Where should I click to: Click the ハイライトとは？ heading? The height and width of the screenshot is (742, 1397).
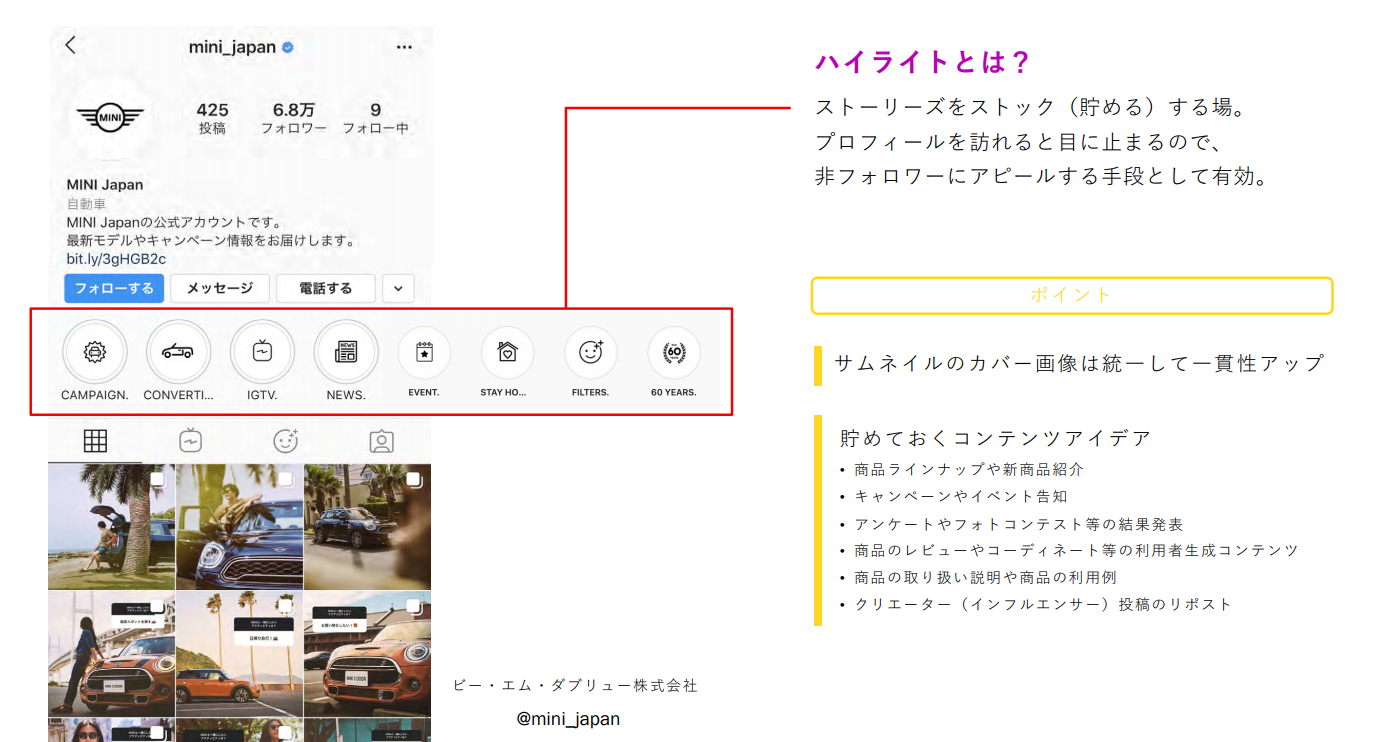(922, 62)
